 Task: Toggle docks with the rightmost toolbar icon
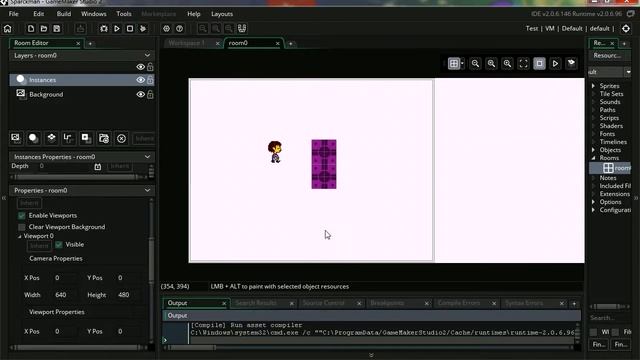click(x=242, y=29)
